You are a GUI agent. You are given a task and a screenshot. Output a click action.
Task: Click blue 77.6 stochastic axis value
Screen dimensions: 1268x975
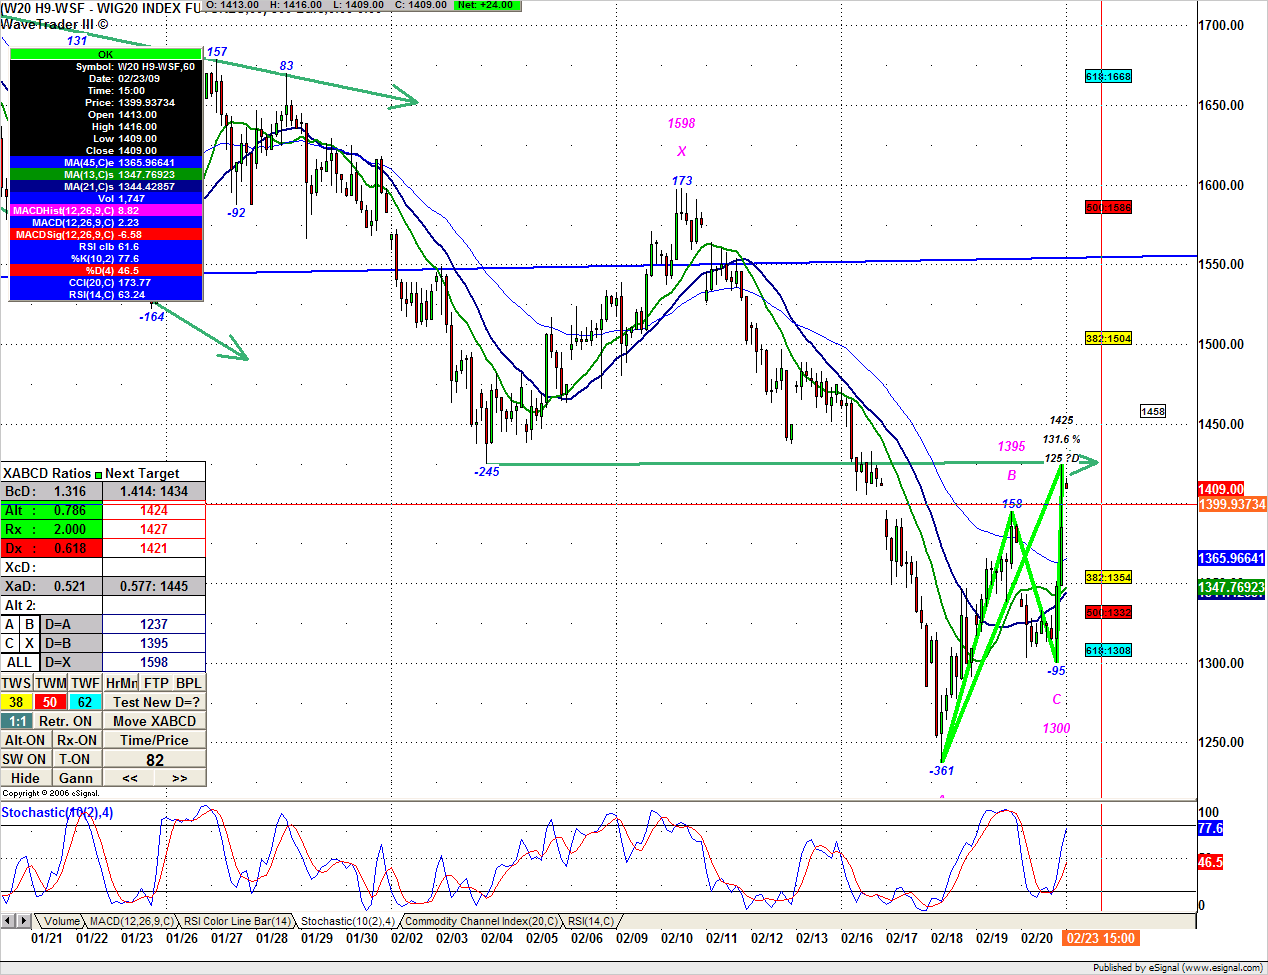pyautogui.click(x=1210, y=828)
